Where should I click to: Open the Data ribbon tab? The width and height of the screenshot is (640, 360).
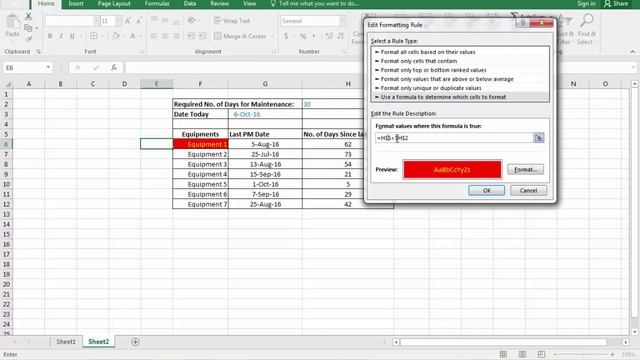(x=190, y=4)
